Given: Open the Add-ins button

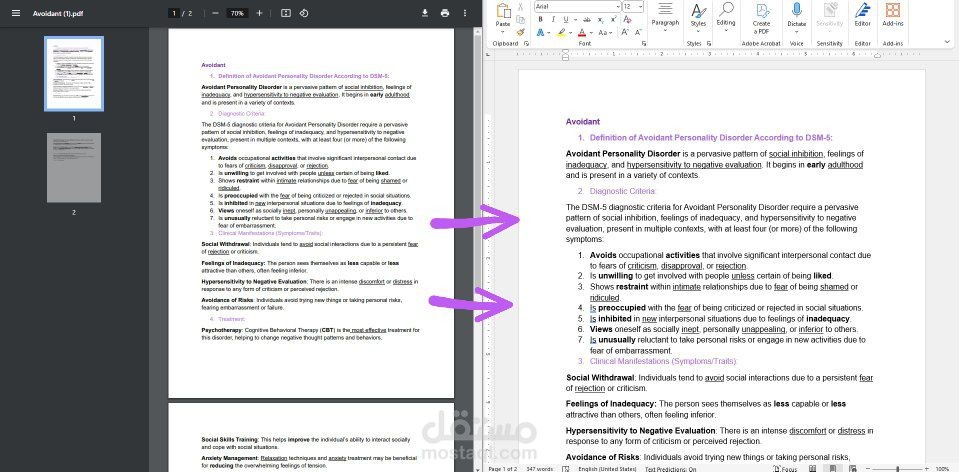Looking at the screenshot, I should (x=893, y=16).
